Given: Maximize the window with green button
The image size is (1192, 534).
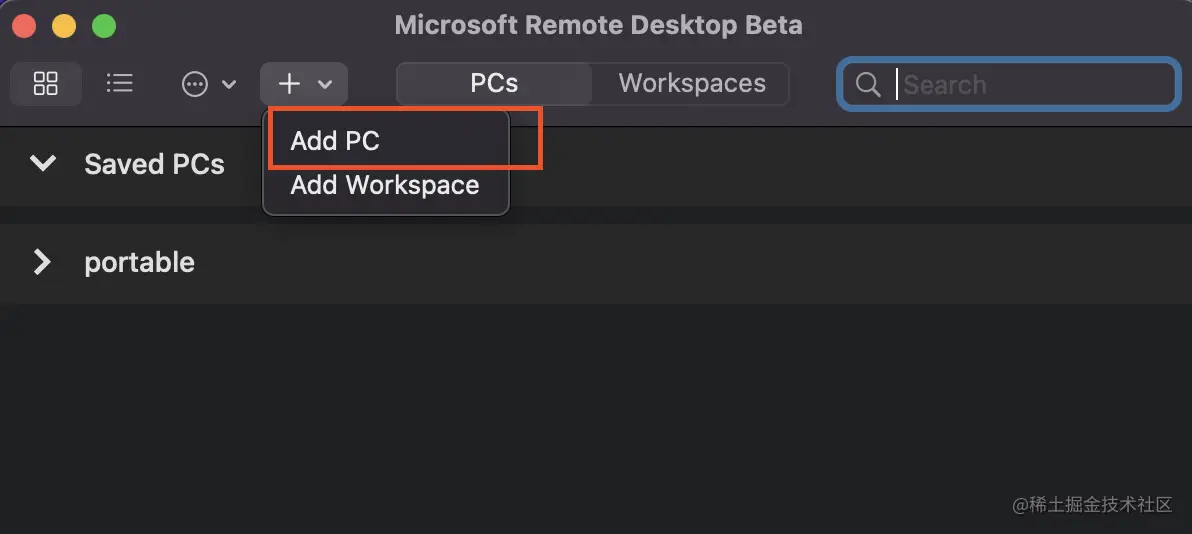Looking at the screenshot, I should [104, 26].
